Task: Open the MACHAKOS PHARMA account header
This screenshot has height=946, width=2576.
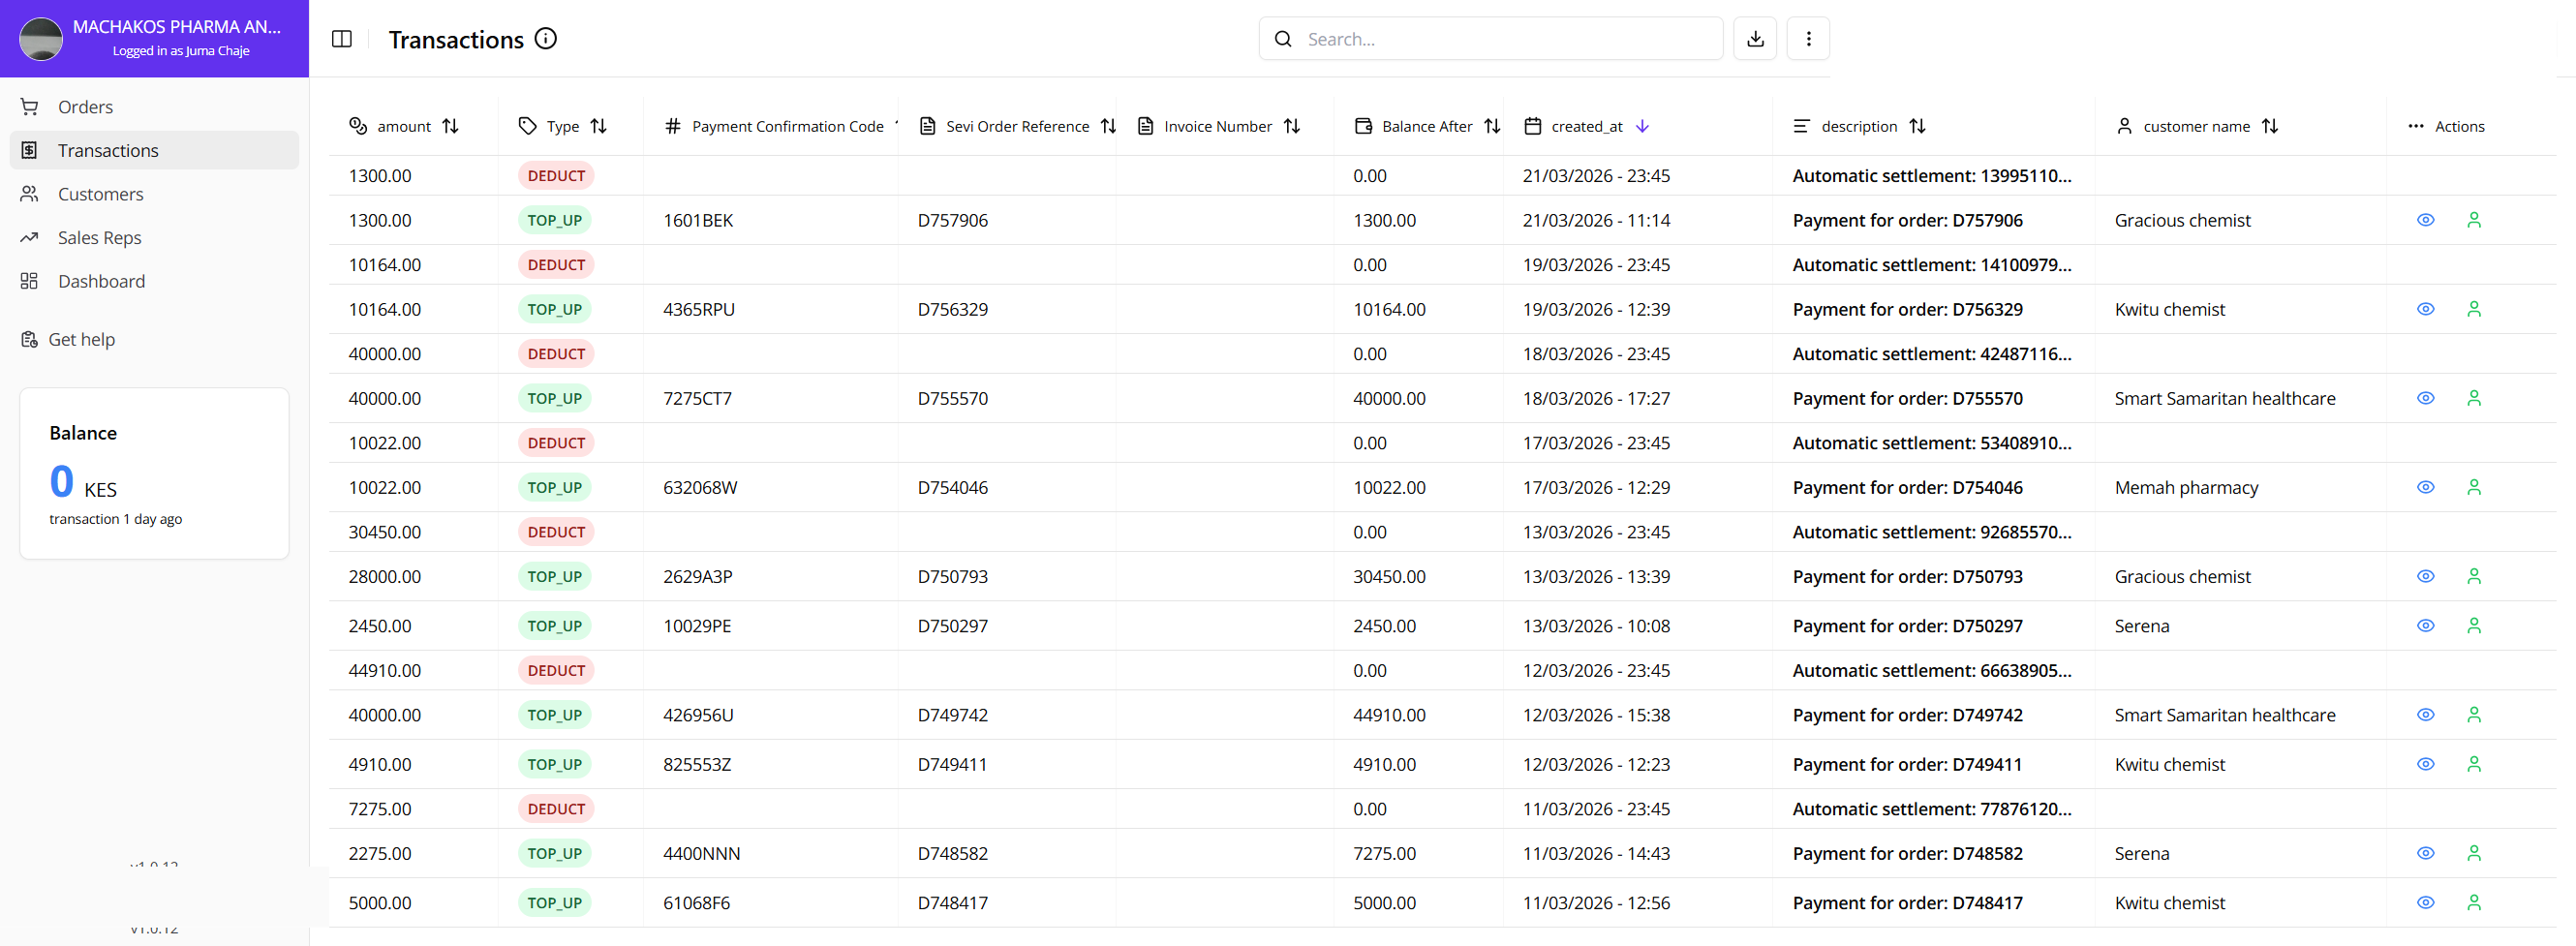Action: 154,38
